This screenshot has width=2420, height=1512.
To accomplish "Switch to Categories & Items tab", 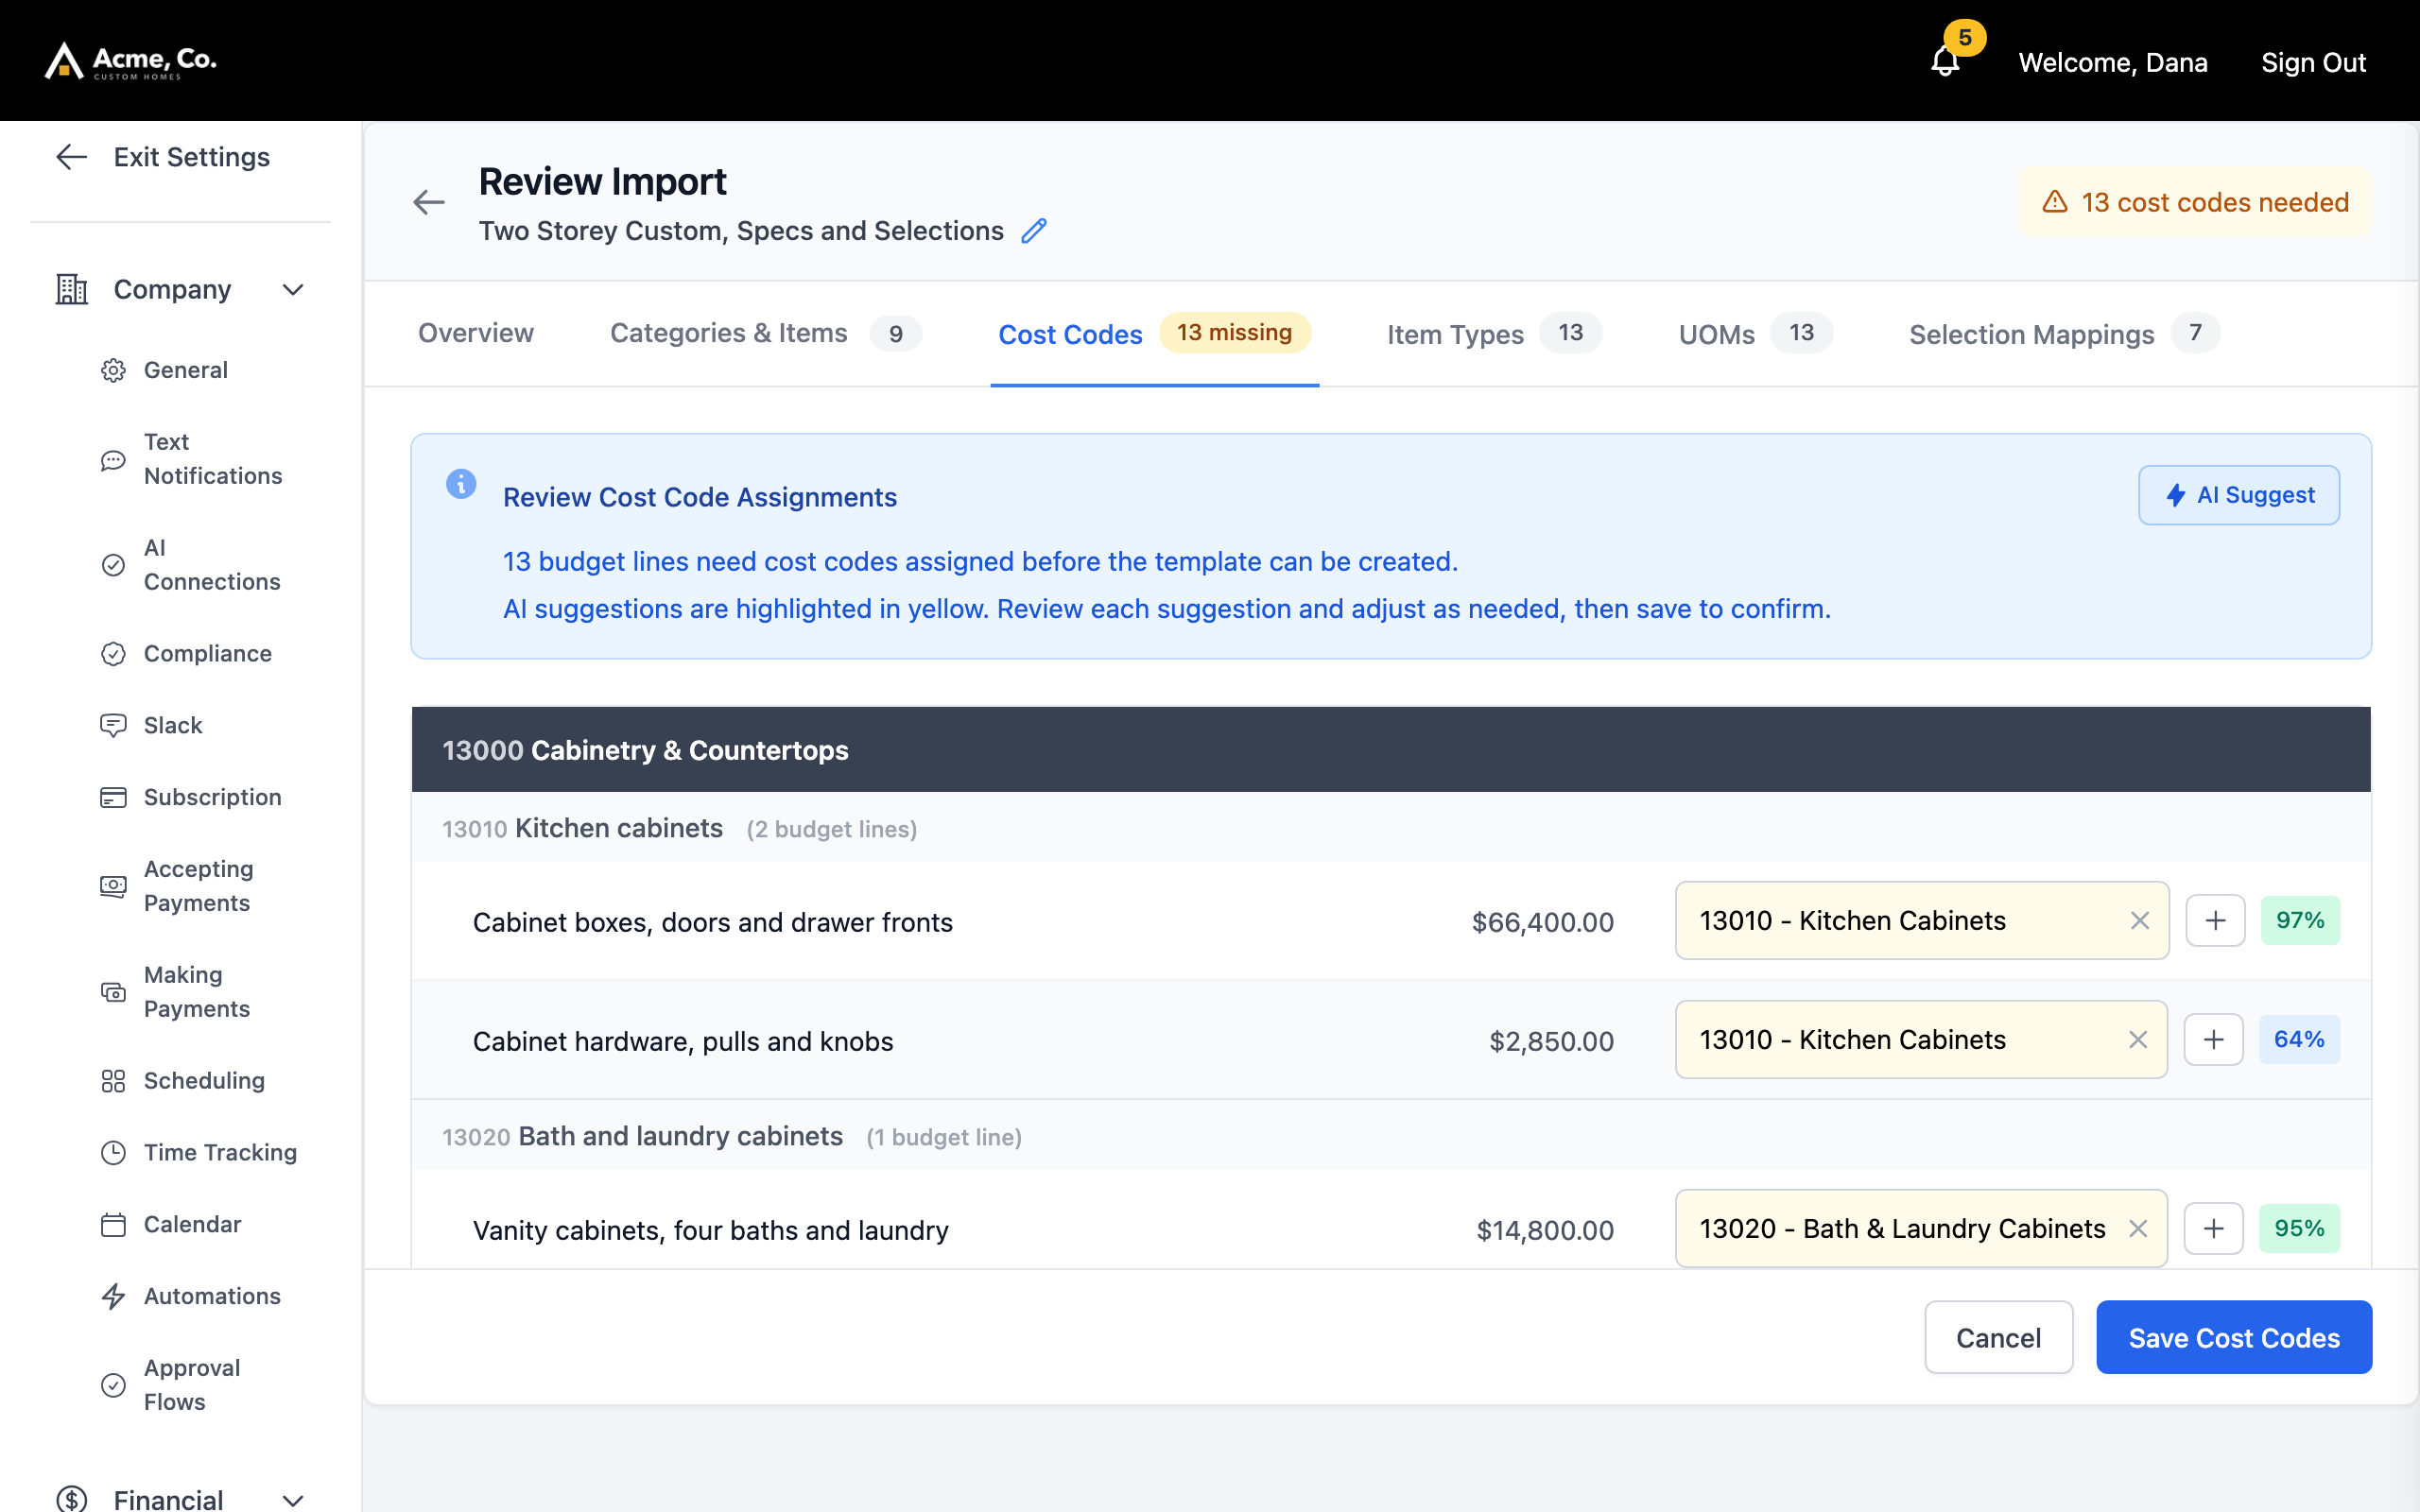I will [x=766, y=334].
